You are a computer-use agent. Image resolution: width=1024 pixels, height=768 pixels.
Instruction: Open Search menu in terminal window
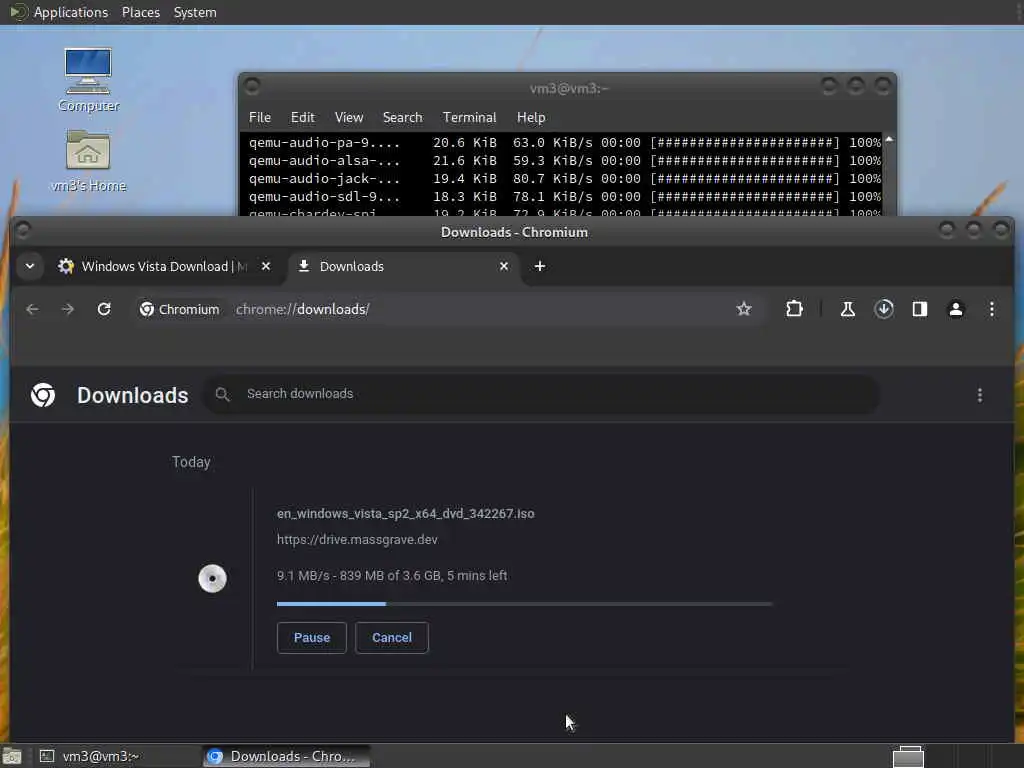(x=402, y=118)
